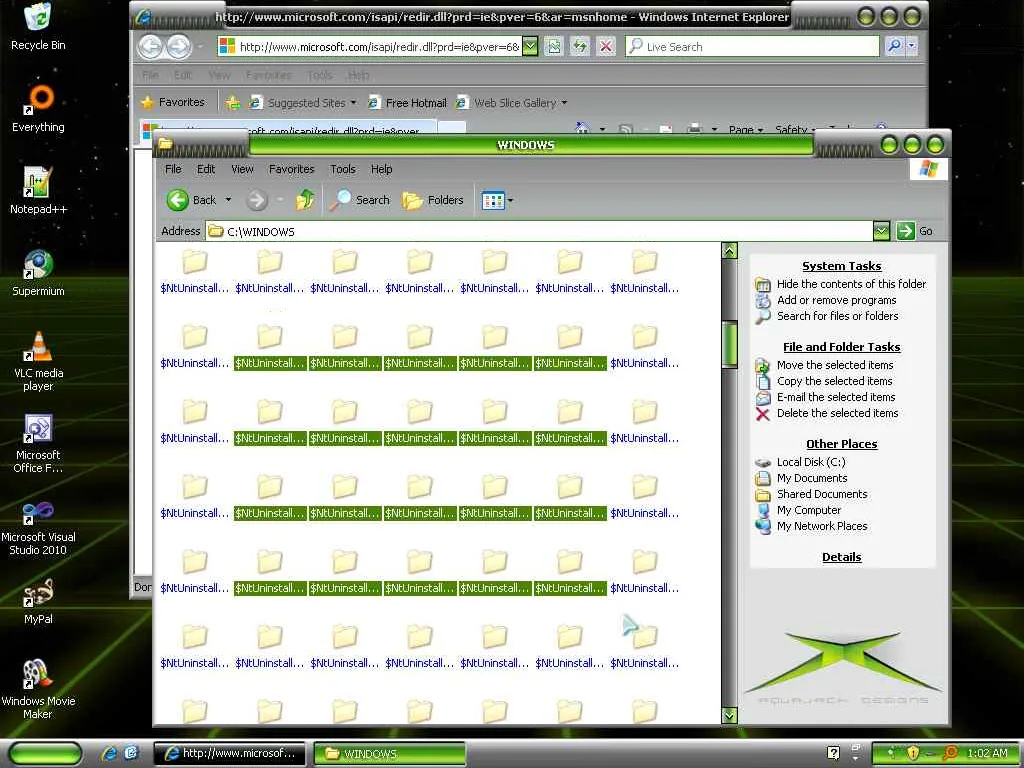
Task: Switch to the Internet Explorer taskbar button
Action: (229, 753)
